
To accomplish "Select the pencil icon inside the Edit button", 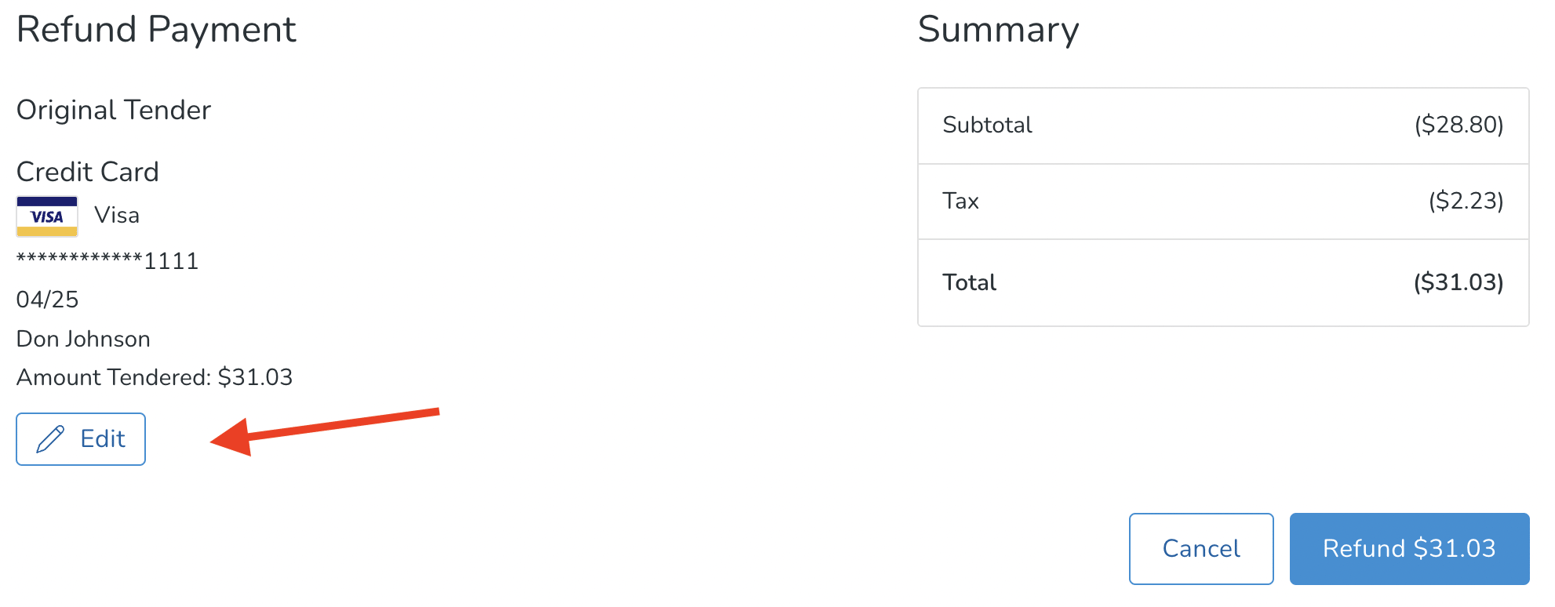I will point(52,438).
